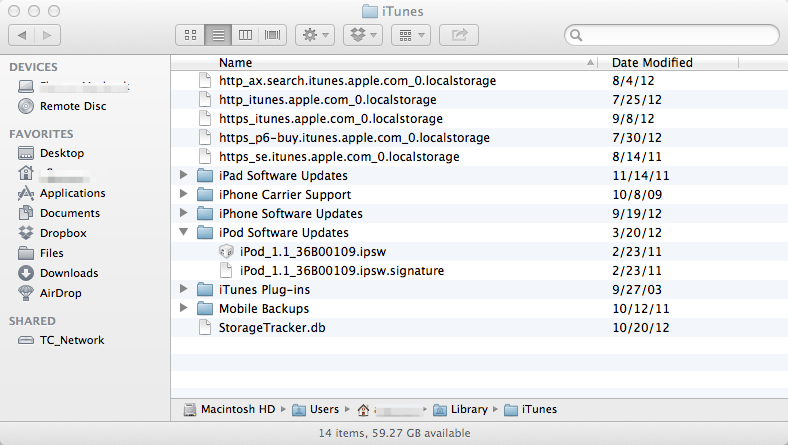This screenshot has width=788, height=445.
Task: Open the Dropbox toolbar menu
Action: [363, 35]
